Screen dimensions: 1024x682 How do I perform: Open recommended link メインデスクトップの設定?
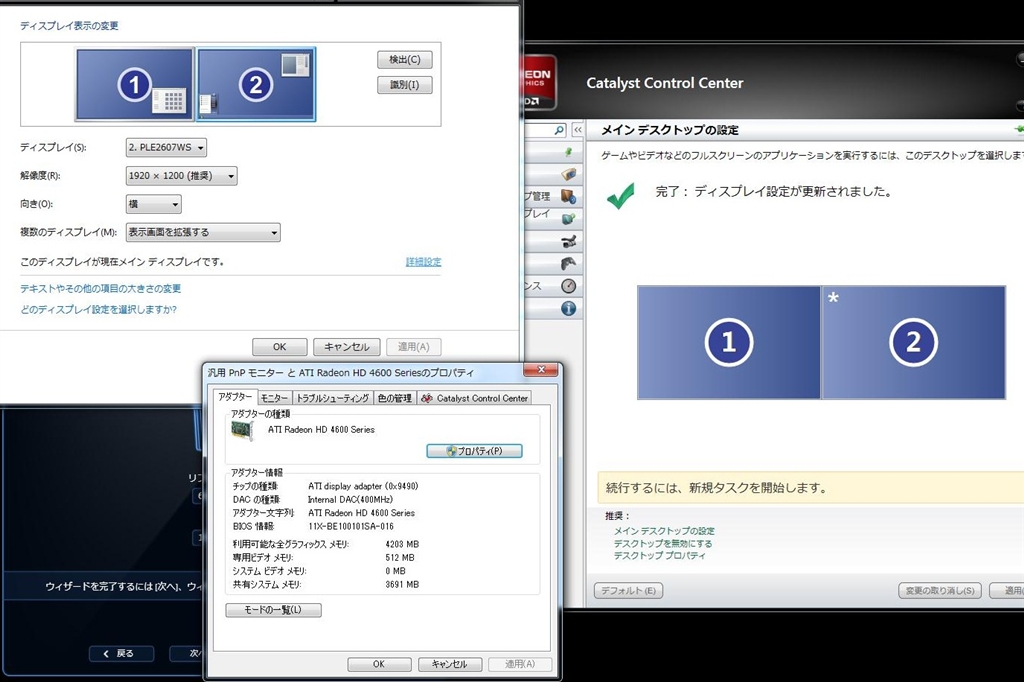tap(664, 531)
